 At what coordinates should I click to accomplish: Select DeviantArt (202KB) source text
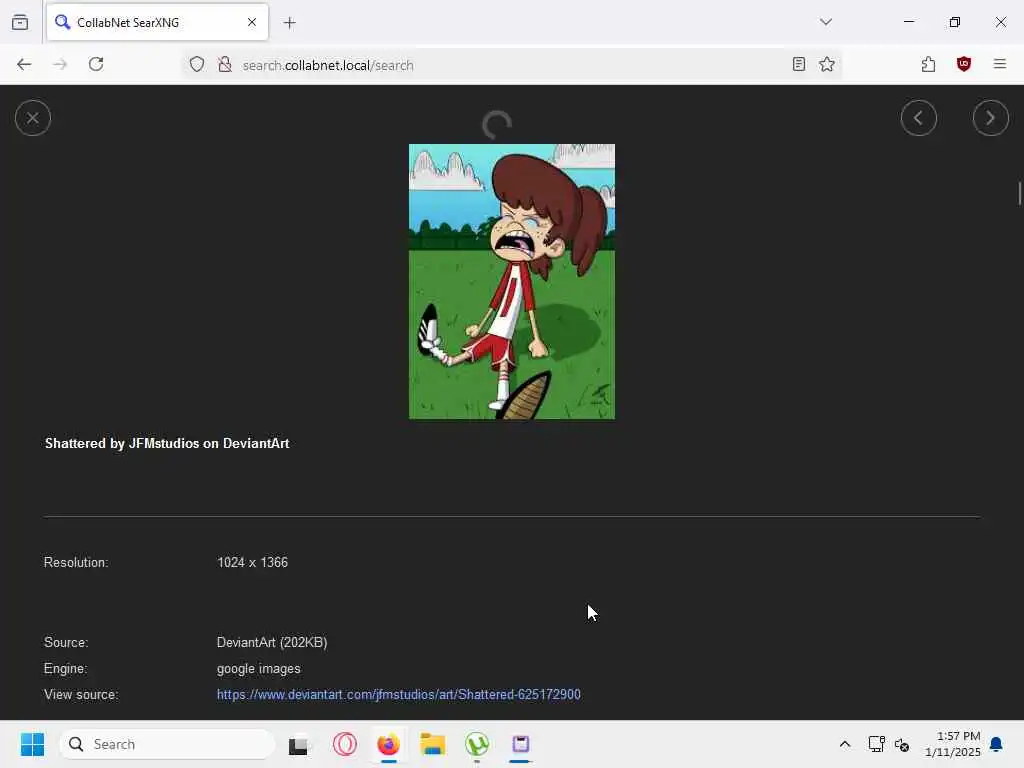(x=272, y=642)
